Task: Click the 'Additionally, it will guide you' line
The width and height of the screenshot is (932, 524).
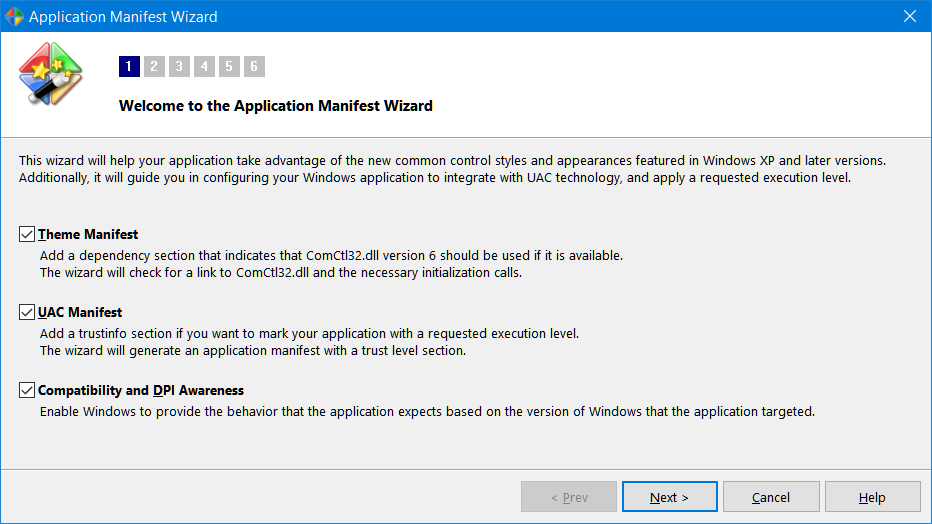Action: (435, 178)
